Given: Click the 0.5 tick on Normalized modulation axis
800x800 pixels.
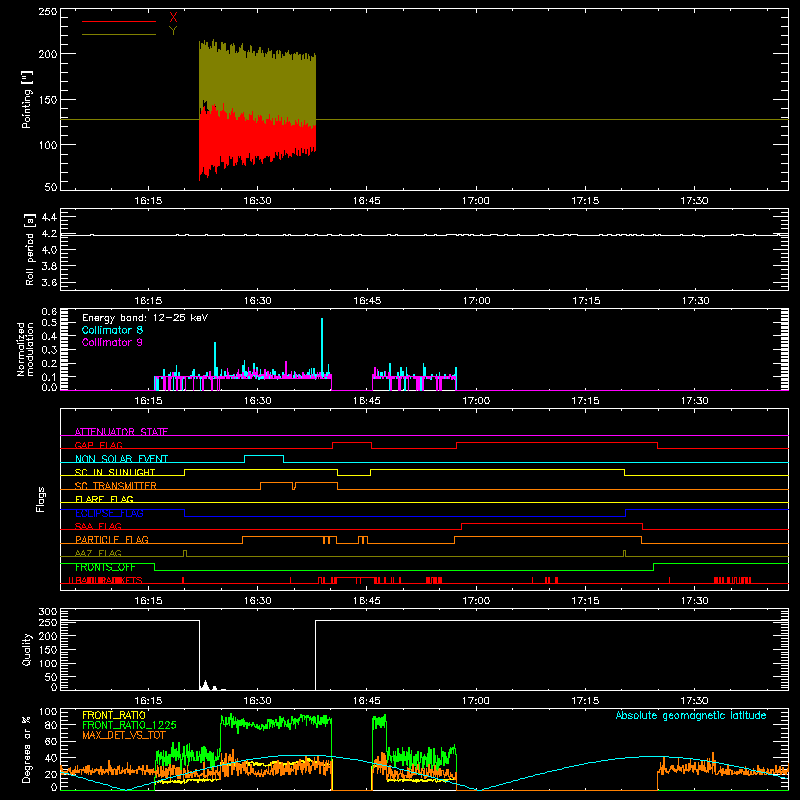Looking at the screenshot, I should point(49,322).
